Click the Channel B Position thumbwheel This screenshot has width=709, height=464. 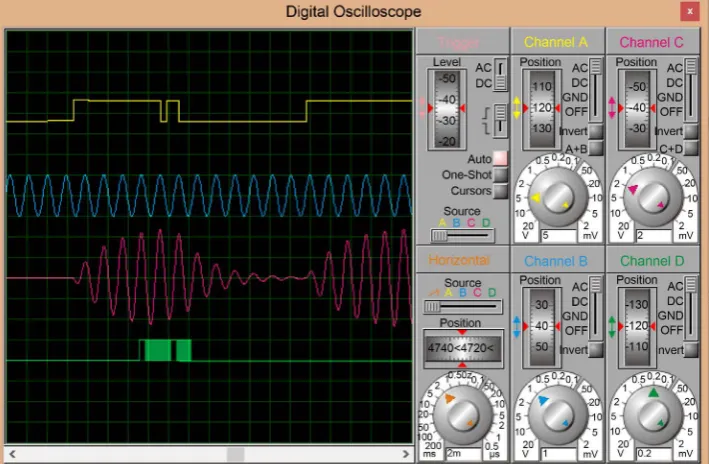pos(541,327)
